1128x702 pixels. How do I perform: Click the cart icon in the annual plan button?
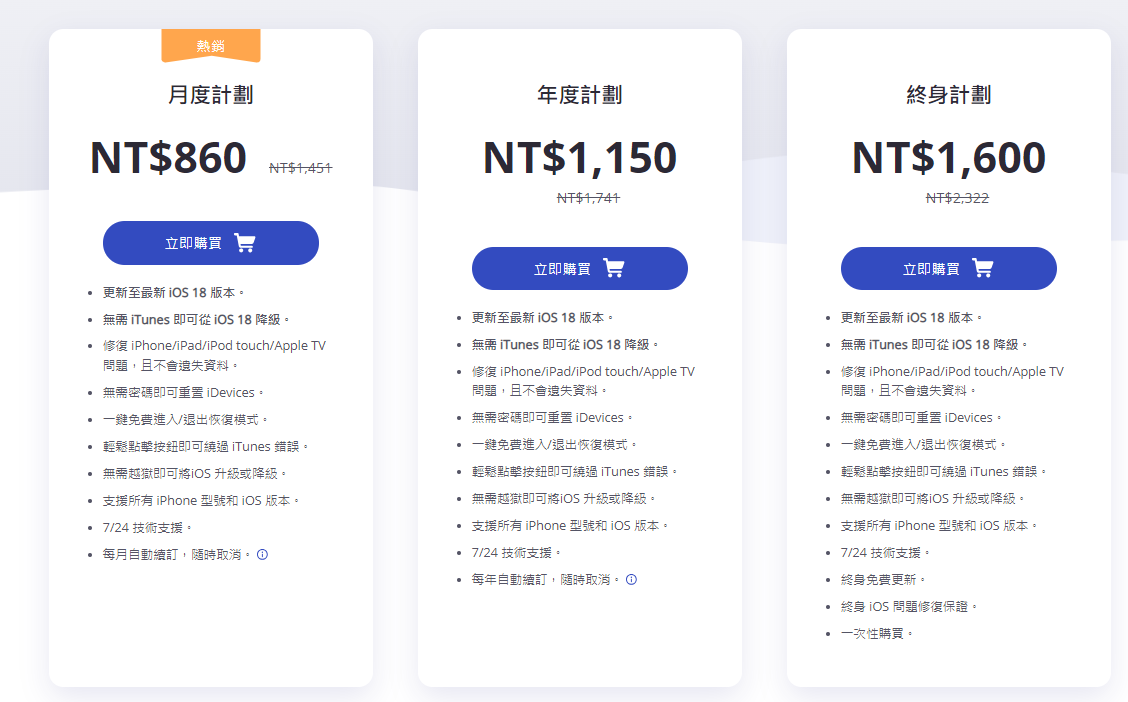point(614,269)
